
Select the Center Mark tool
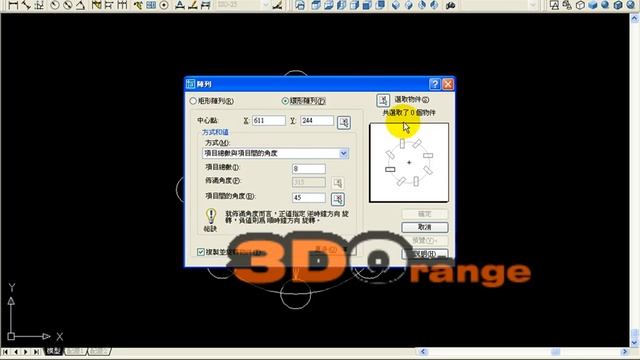click(x=164, y=5)
